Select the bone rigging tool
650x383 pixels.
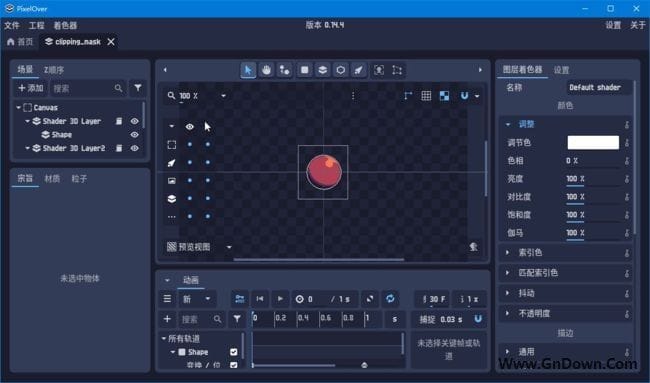284,70
